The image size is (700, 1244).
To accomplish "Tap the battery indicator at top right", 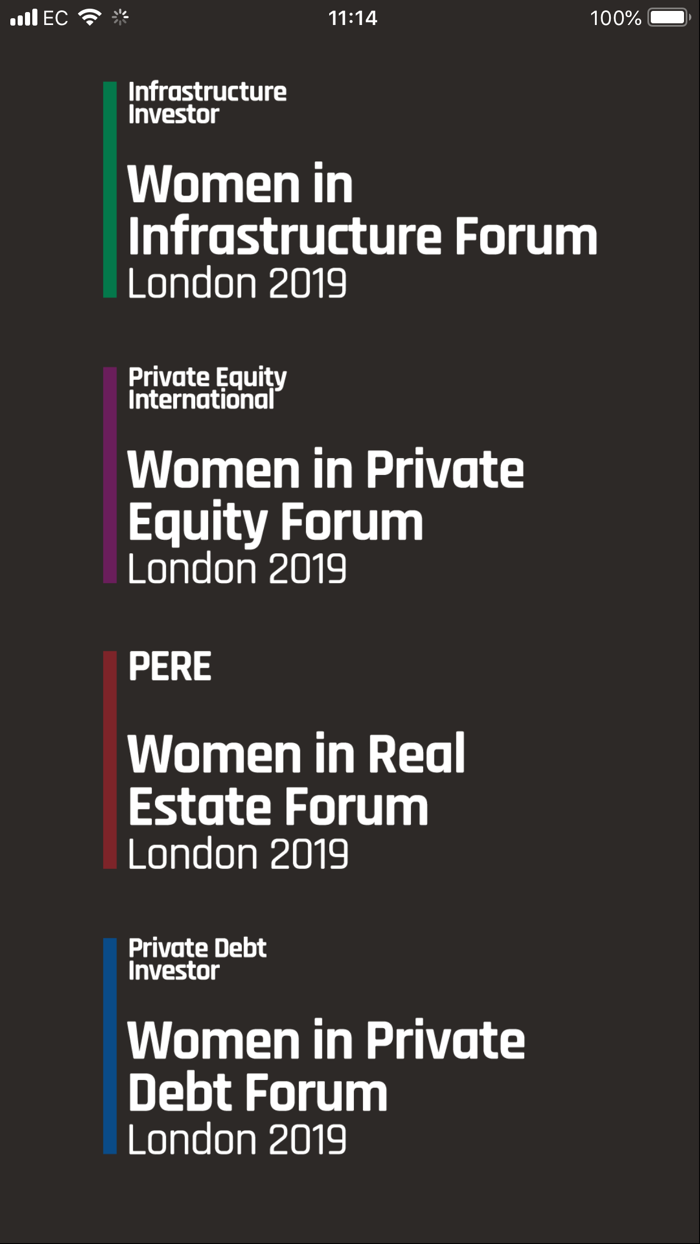I will click(x=666, y=17).
